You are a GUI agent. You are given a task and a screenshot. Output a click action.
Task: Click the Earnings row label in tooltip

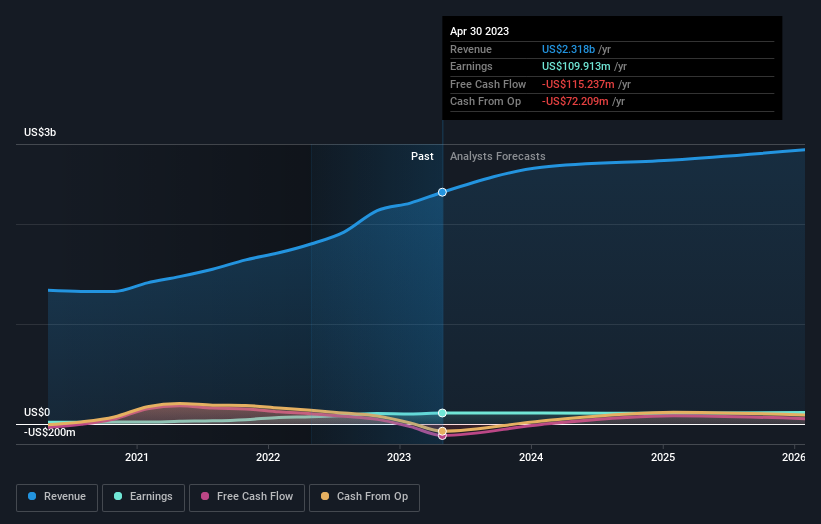tap(471, 66)
